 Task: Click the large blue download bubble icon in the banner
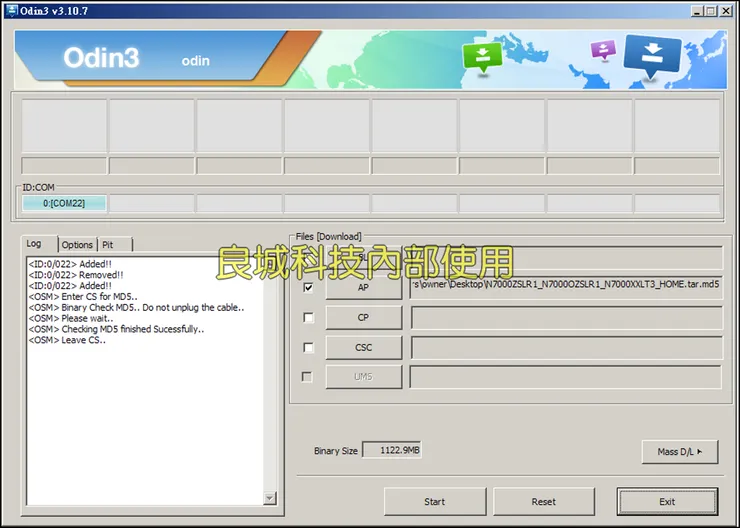[x=652, y=55]
